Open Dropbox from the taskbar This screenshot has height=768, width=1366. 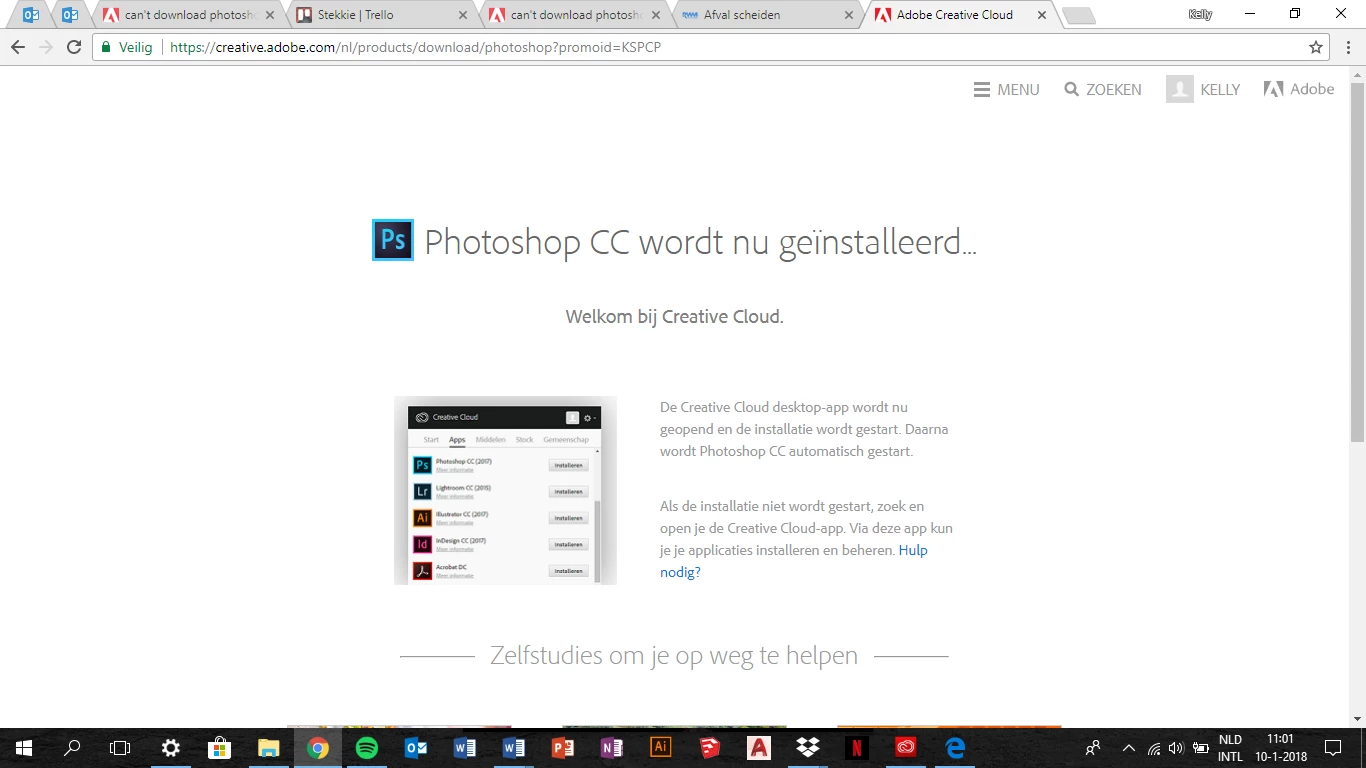point(808,748)
